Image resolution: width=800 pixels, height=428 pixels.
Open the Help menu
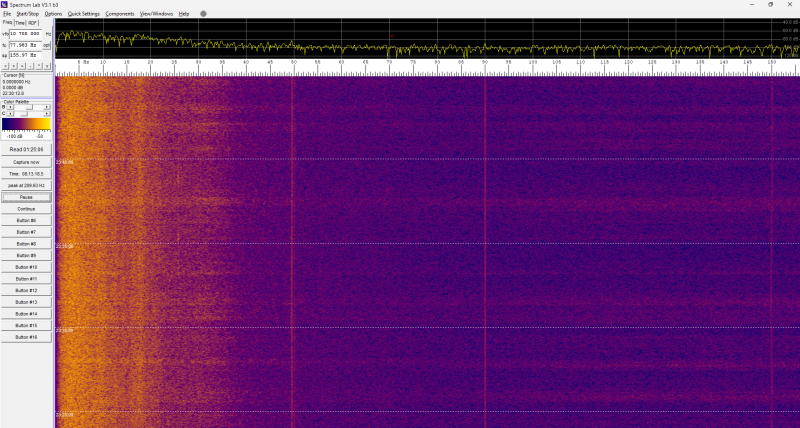tap(184, 14)
